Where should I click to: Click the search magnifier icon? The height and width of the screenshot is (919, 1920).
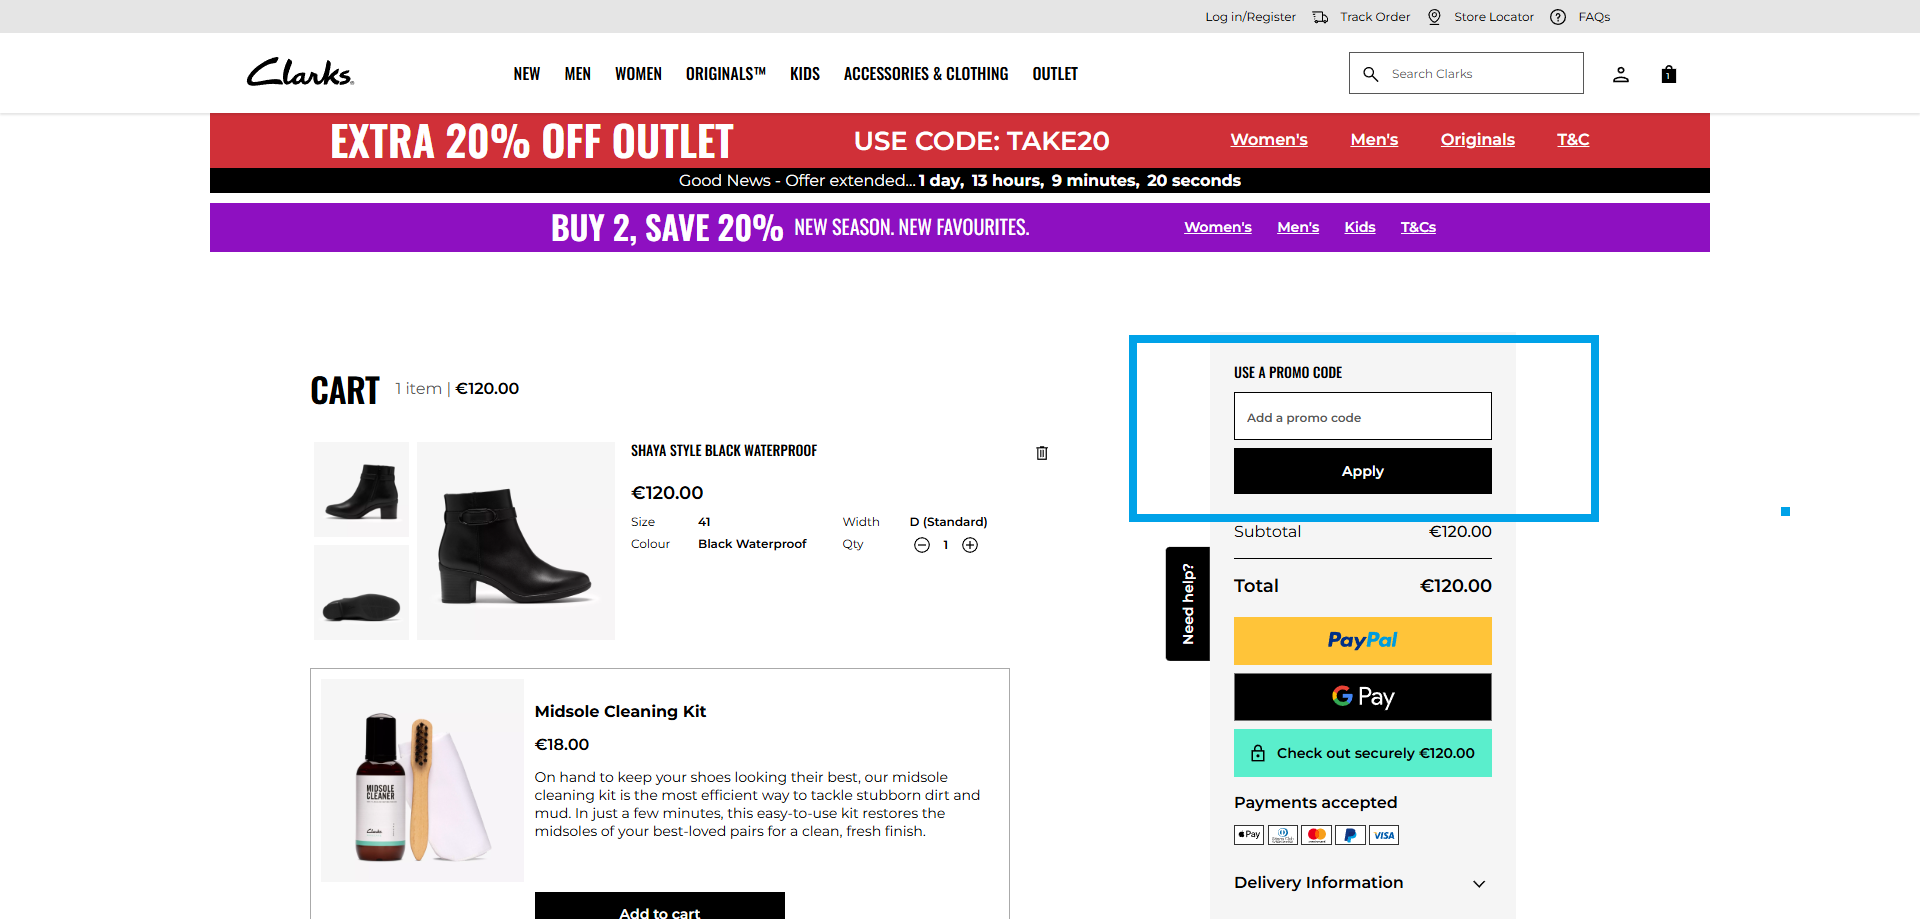coord(1371,74)
